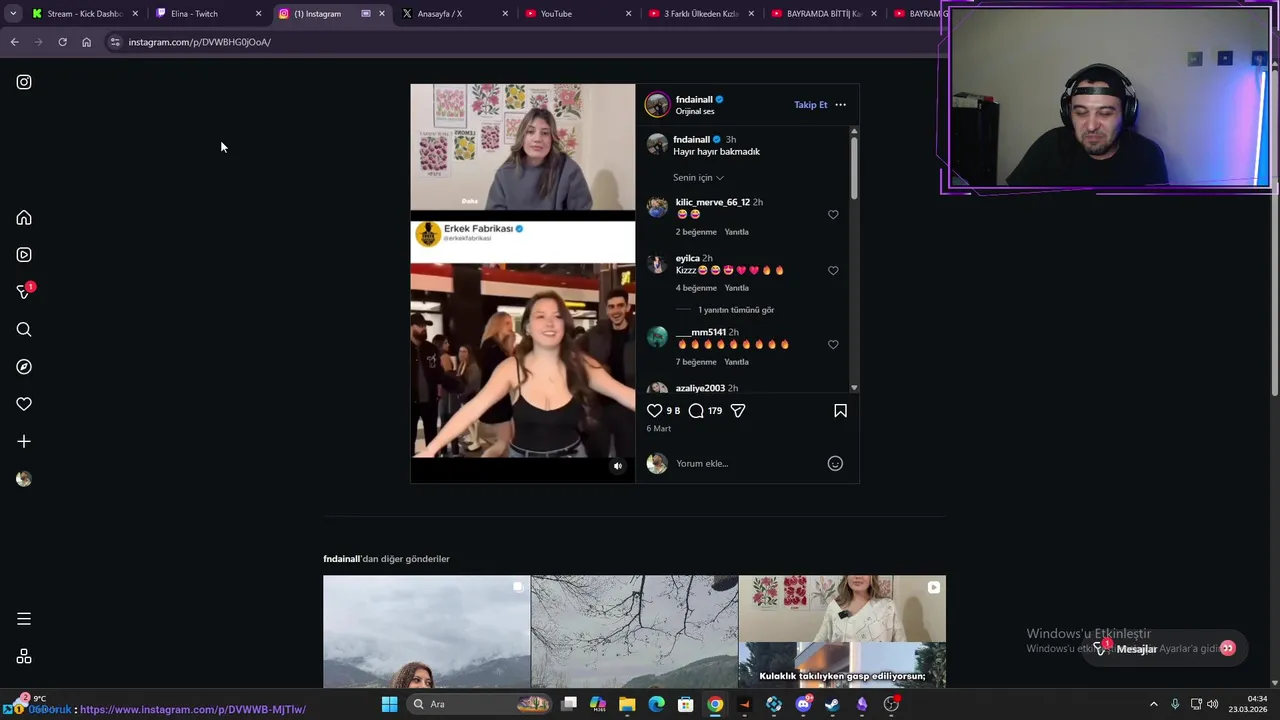Open browser home button

(86, 42)
